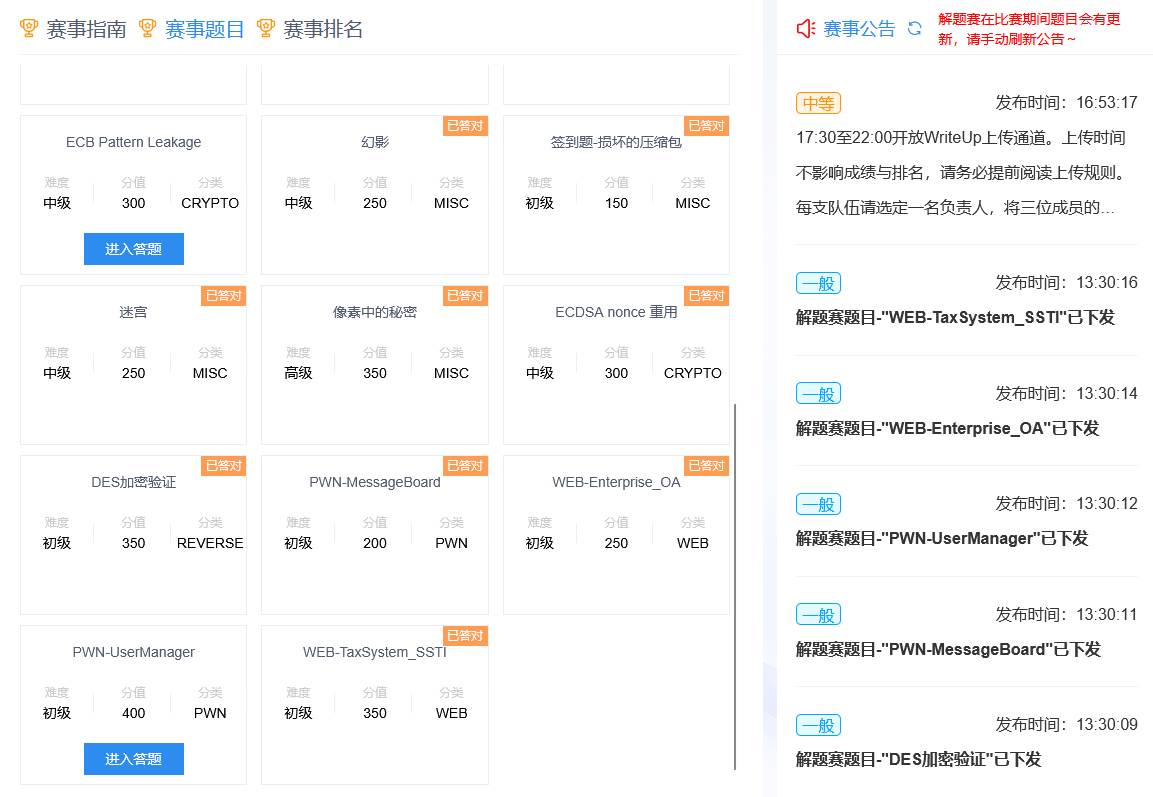Screen dimensions: 1153x797
Task: Click 一般 tag at 13:30:09 announcement
Action: click(x=818, y=725)
